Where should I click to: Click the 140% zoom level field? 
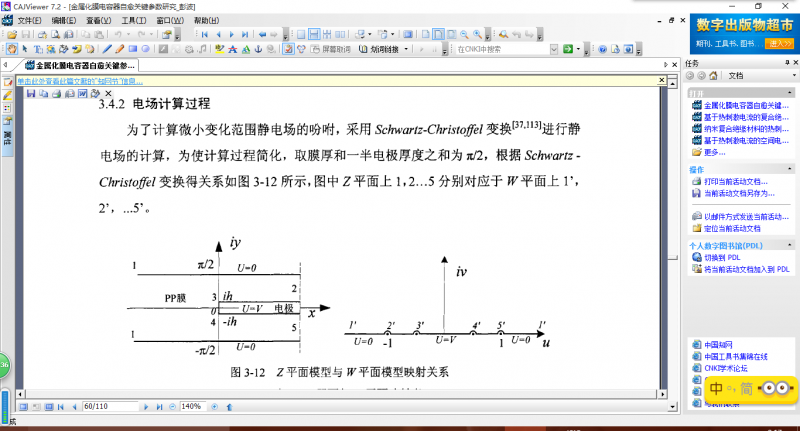point(194,407)
